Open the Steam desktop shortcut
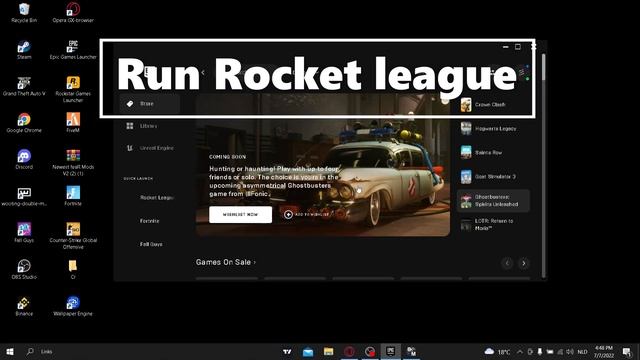This screenshot has height=360, width=640. (24, 49)
